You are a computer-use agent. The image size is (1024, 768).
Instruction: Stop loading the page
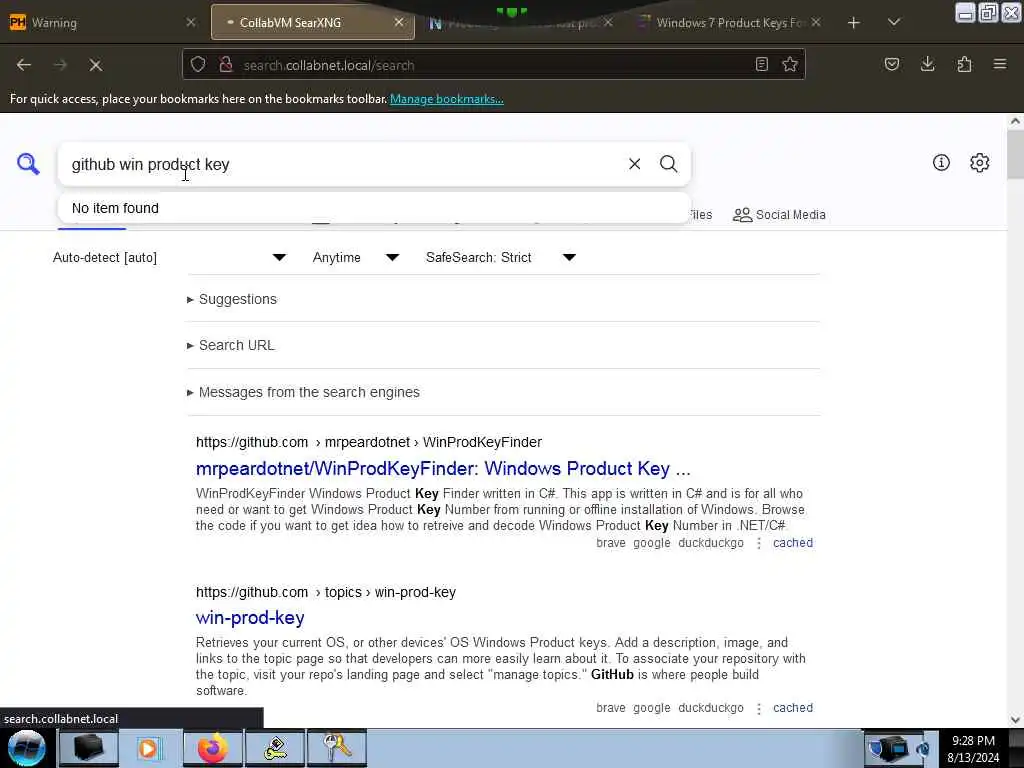pyautogui.click(x=95, y=65)
